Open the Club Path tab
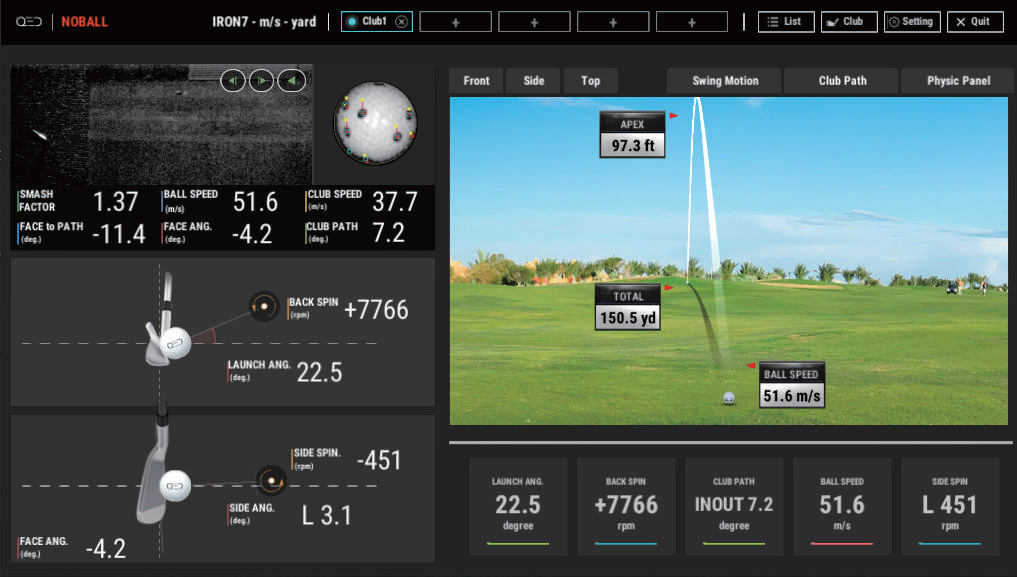 842,81
